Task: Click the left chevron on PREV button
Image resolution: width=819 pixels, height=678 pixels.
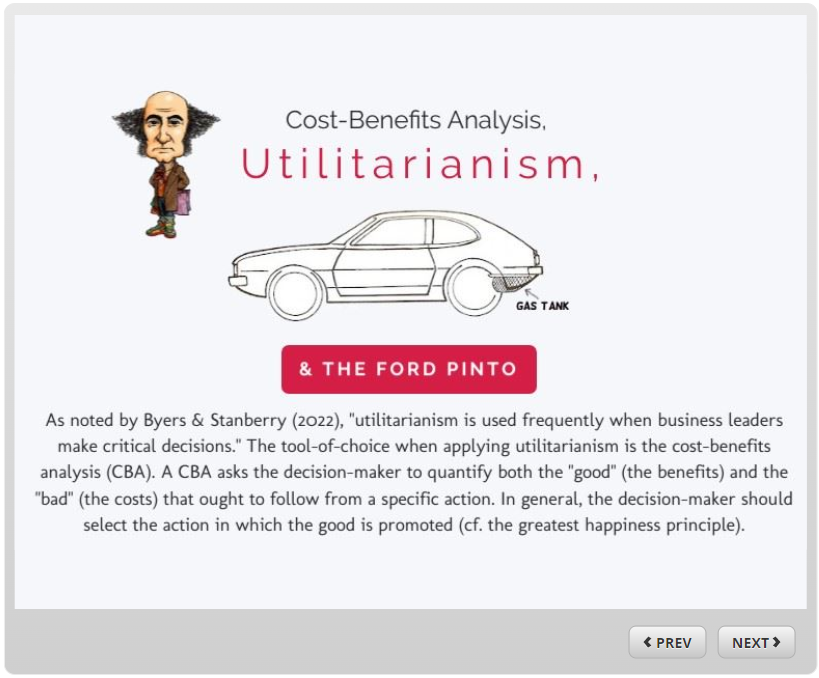Action: point(648,642)
